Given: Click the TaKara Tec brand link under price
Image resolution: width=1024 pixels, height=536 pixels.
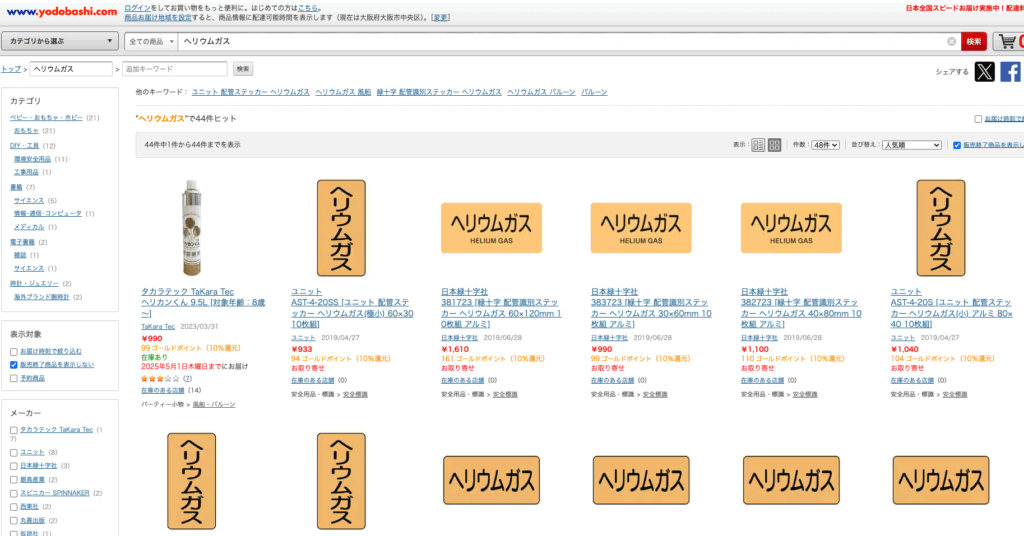Looking at the screenshot, I should pyautogui.click(x=158, y=326).
